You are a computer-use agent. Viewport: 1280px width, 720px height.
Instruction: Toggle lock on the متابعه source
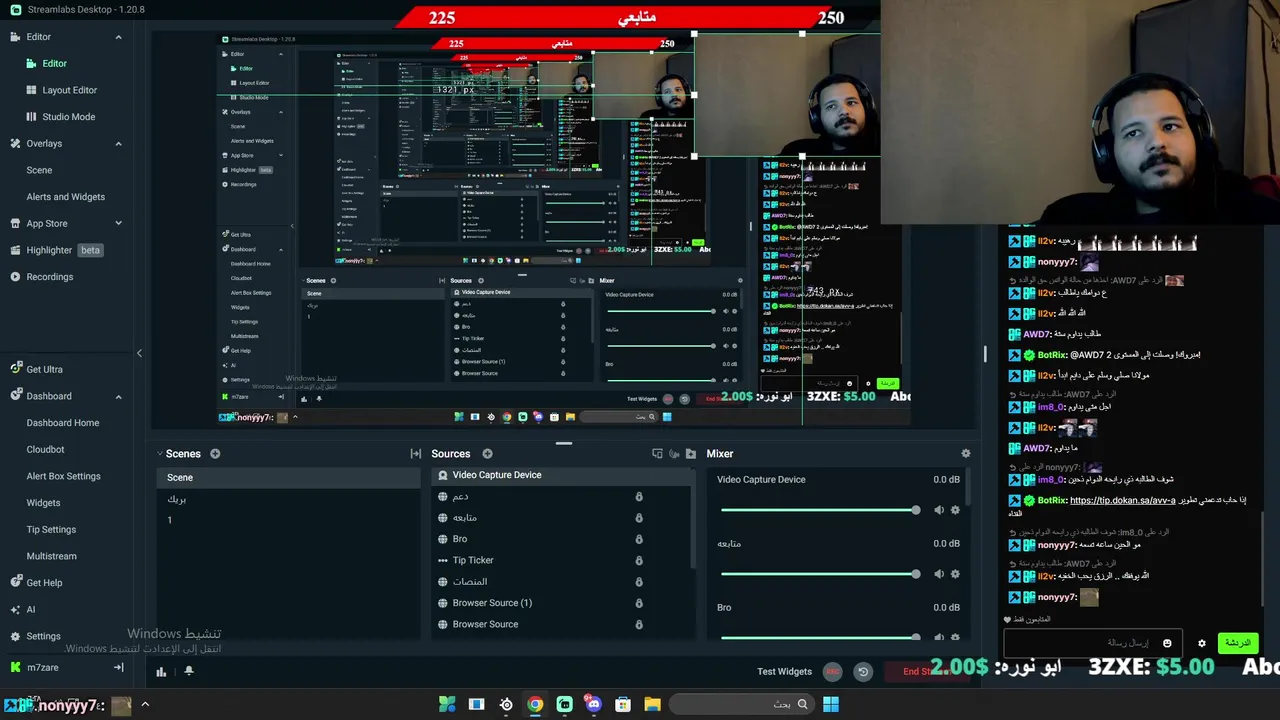tap(639, 518)
